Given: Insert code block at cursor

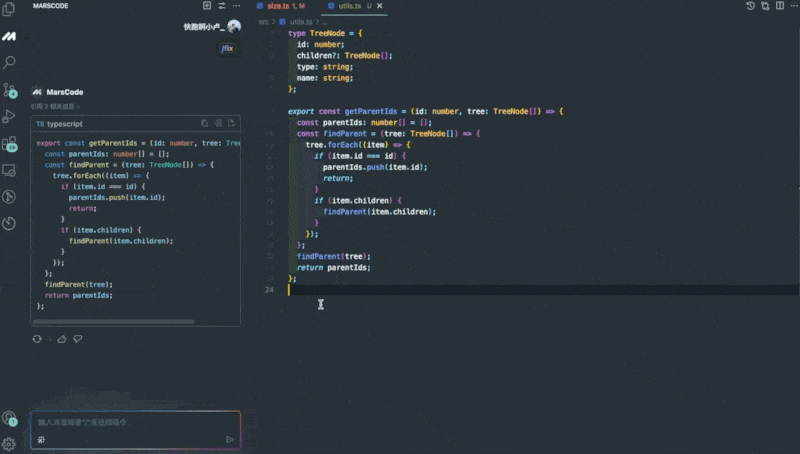Looking at the screenshot, I should pyautogui.click(x=218, y=123).
